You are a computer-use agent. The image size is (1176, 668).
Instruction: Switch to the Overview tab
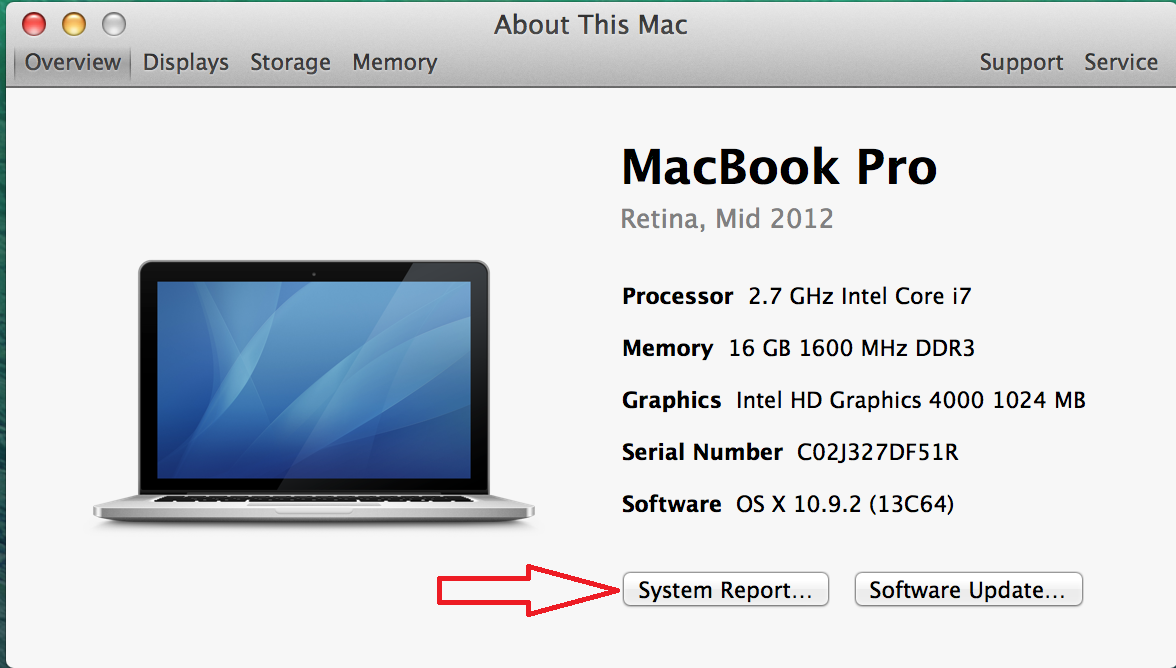(72, 62)
